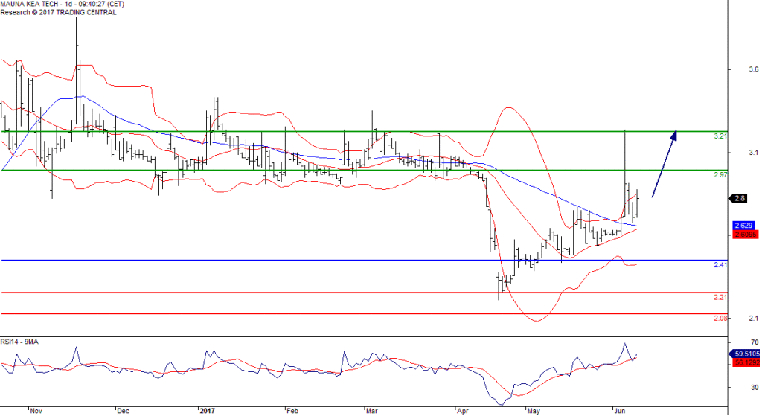Select the red '2.6066' price tag
This screenshot has height=415, width=760.
(x=745, y=235)
